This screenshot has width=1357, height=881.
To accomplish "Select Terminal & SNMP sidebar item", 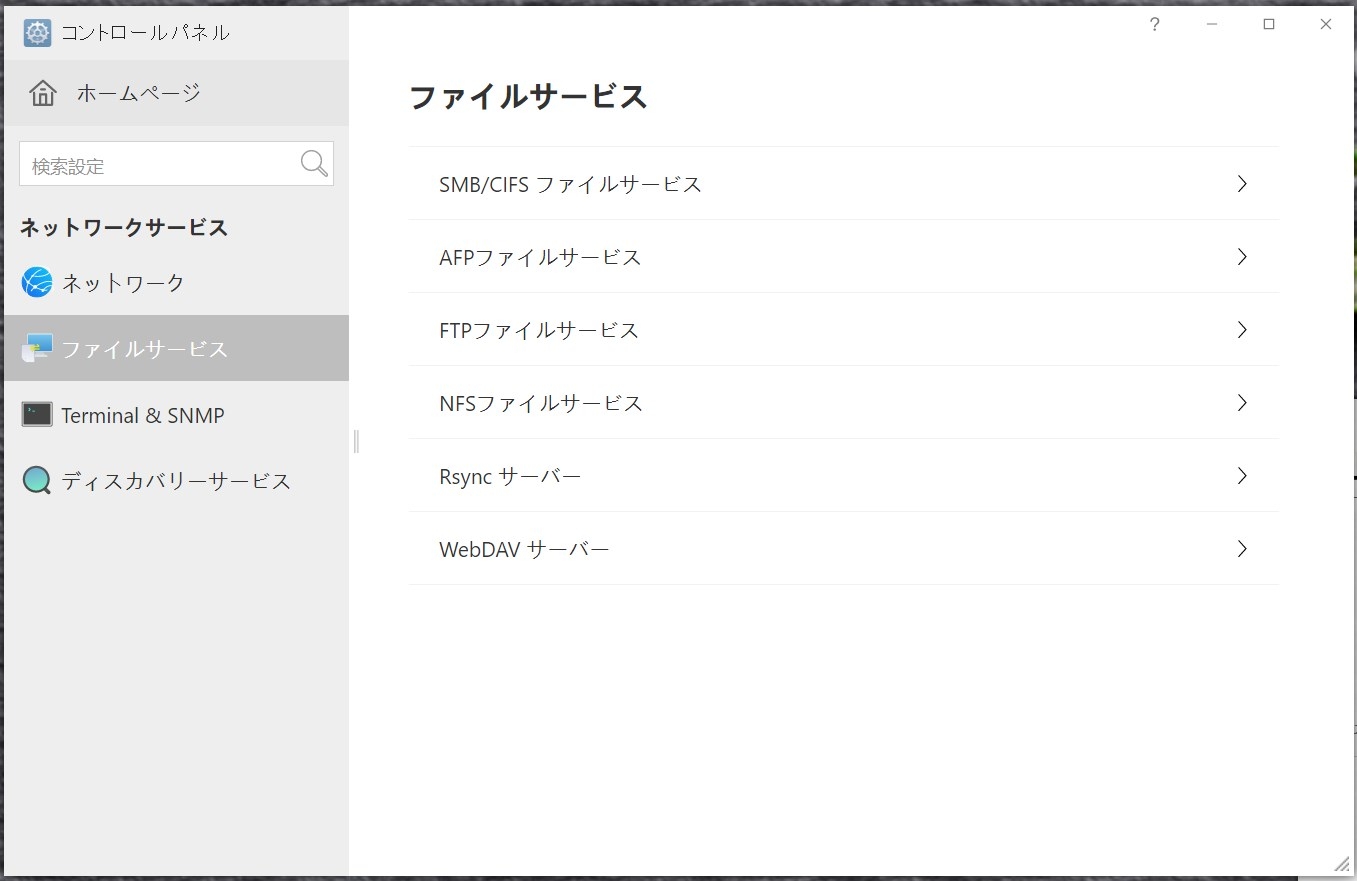I will (142, 415).
